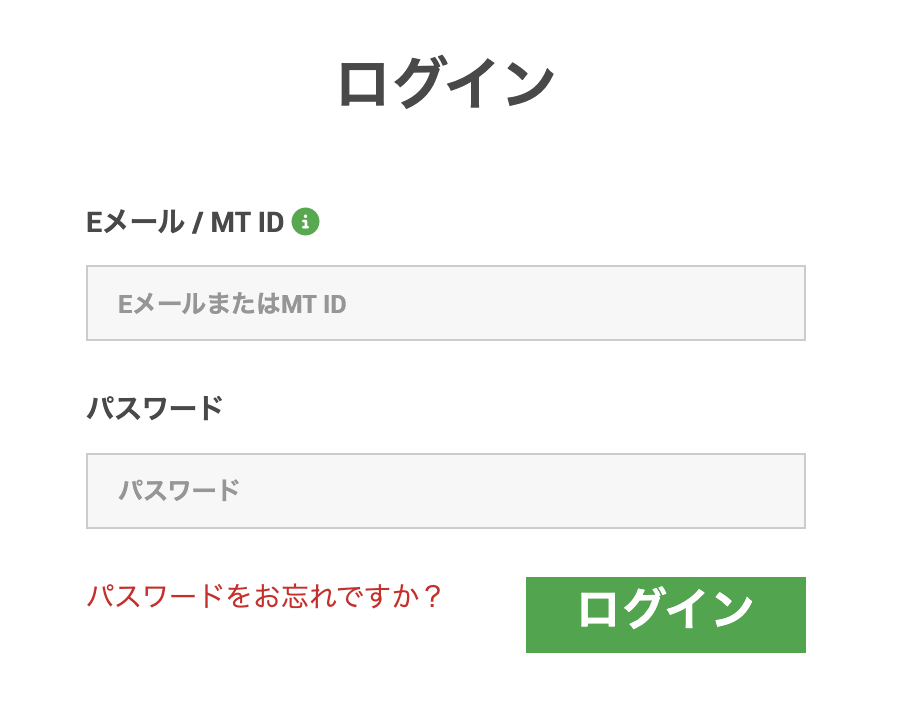Tap the circular "i" information icon
The height and width of the screenshot is (728, 902).
[x=305, y=222]
